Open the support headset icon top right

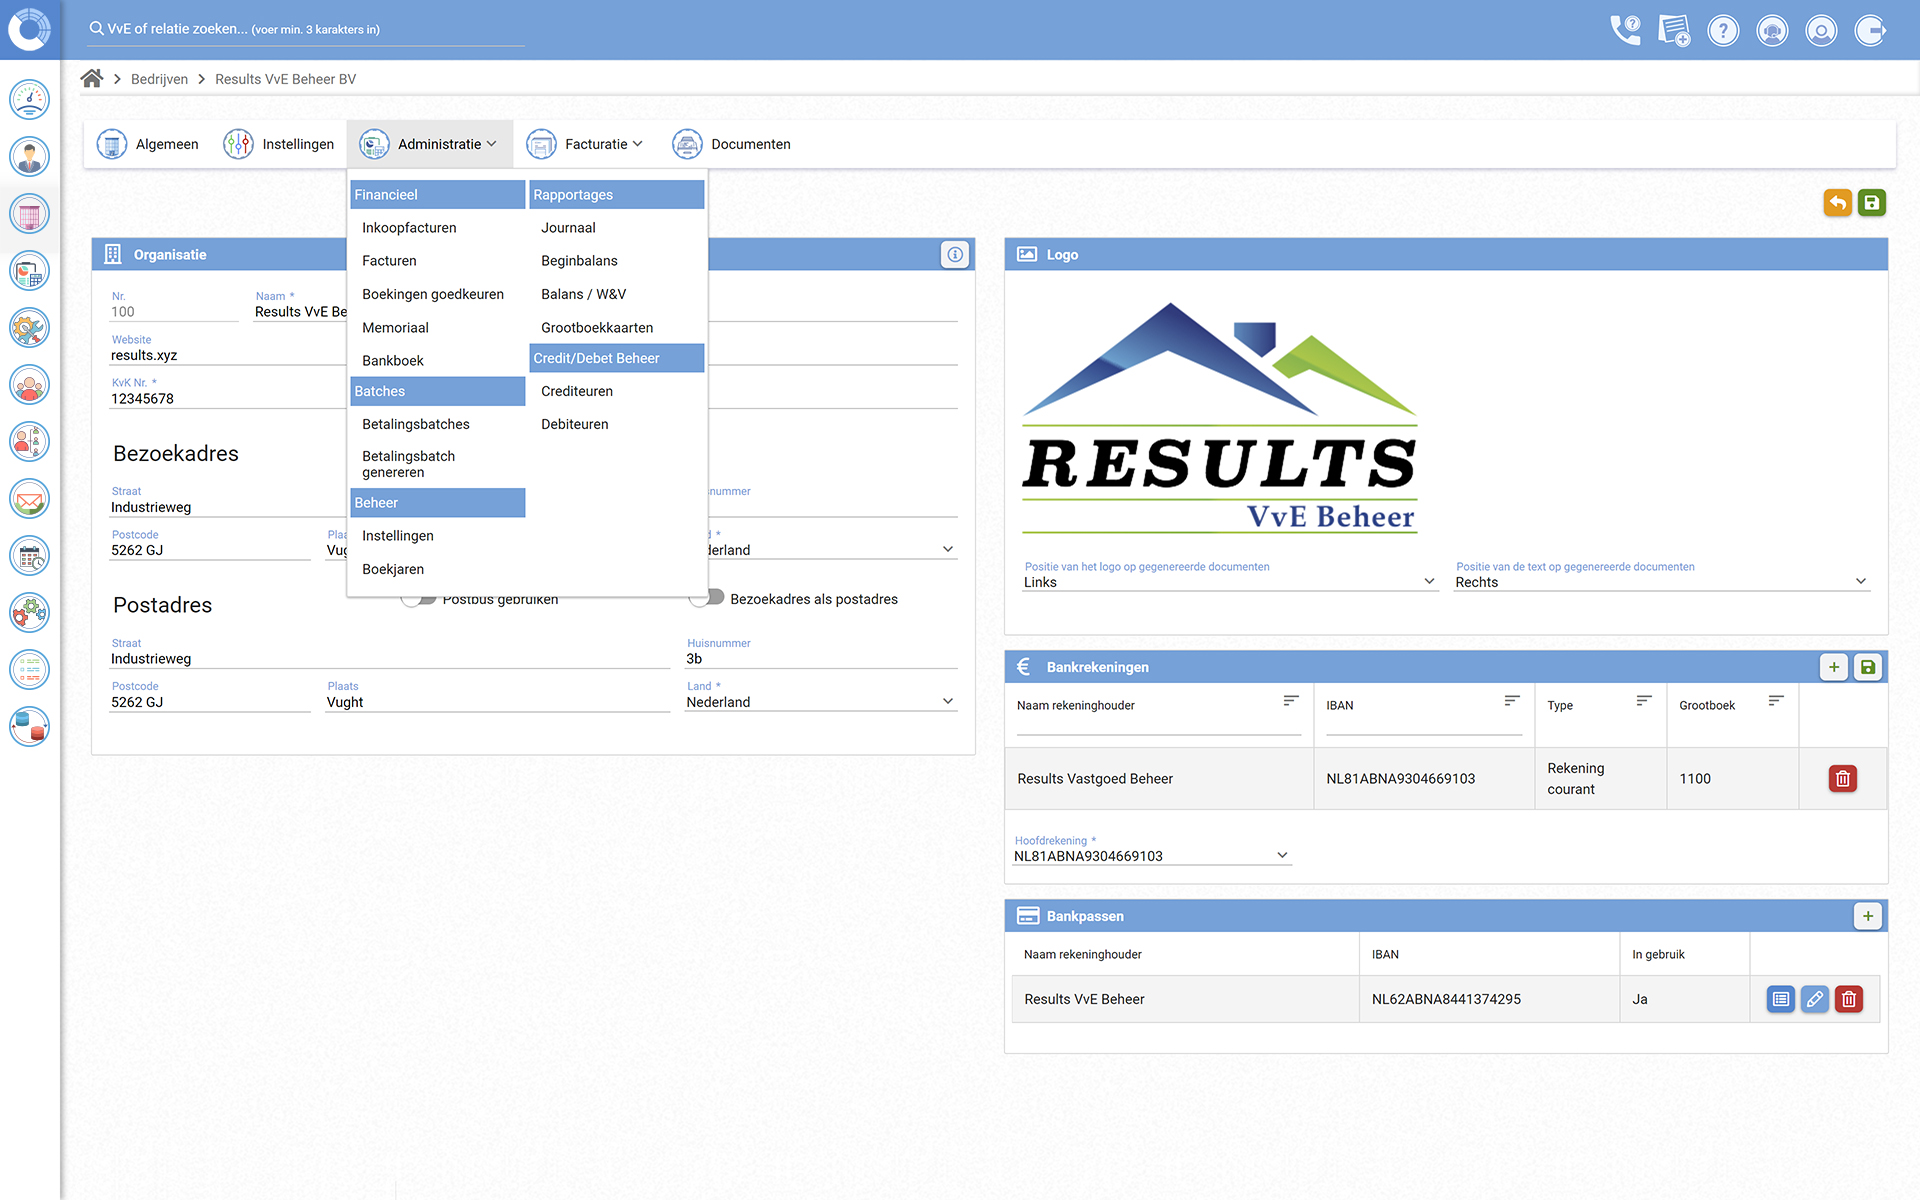pyautogui.click(x=1772, y=30)
